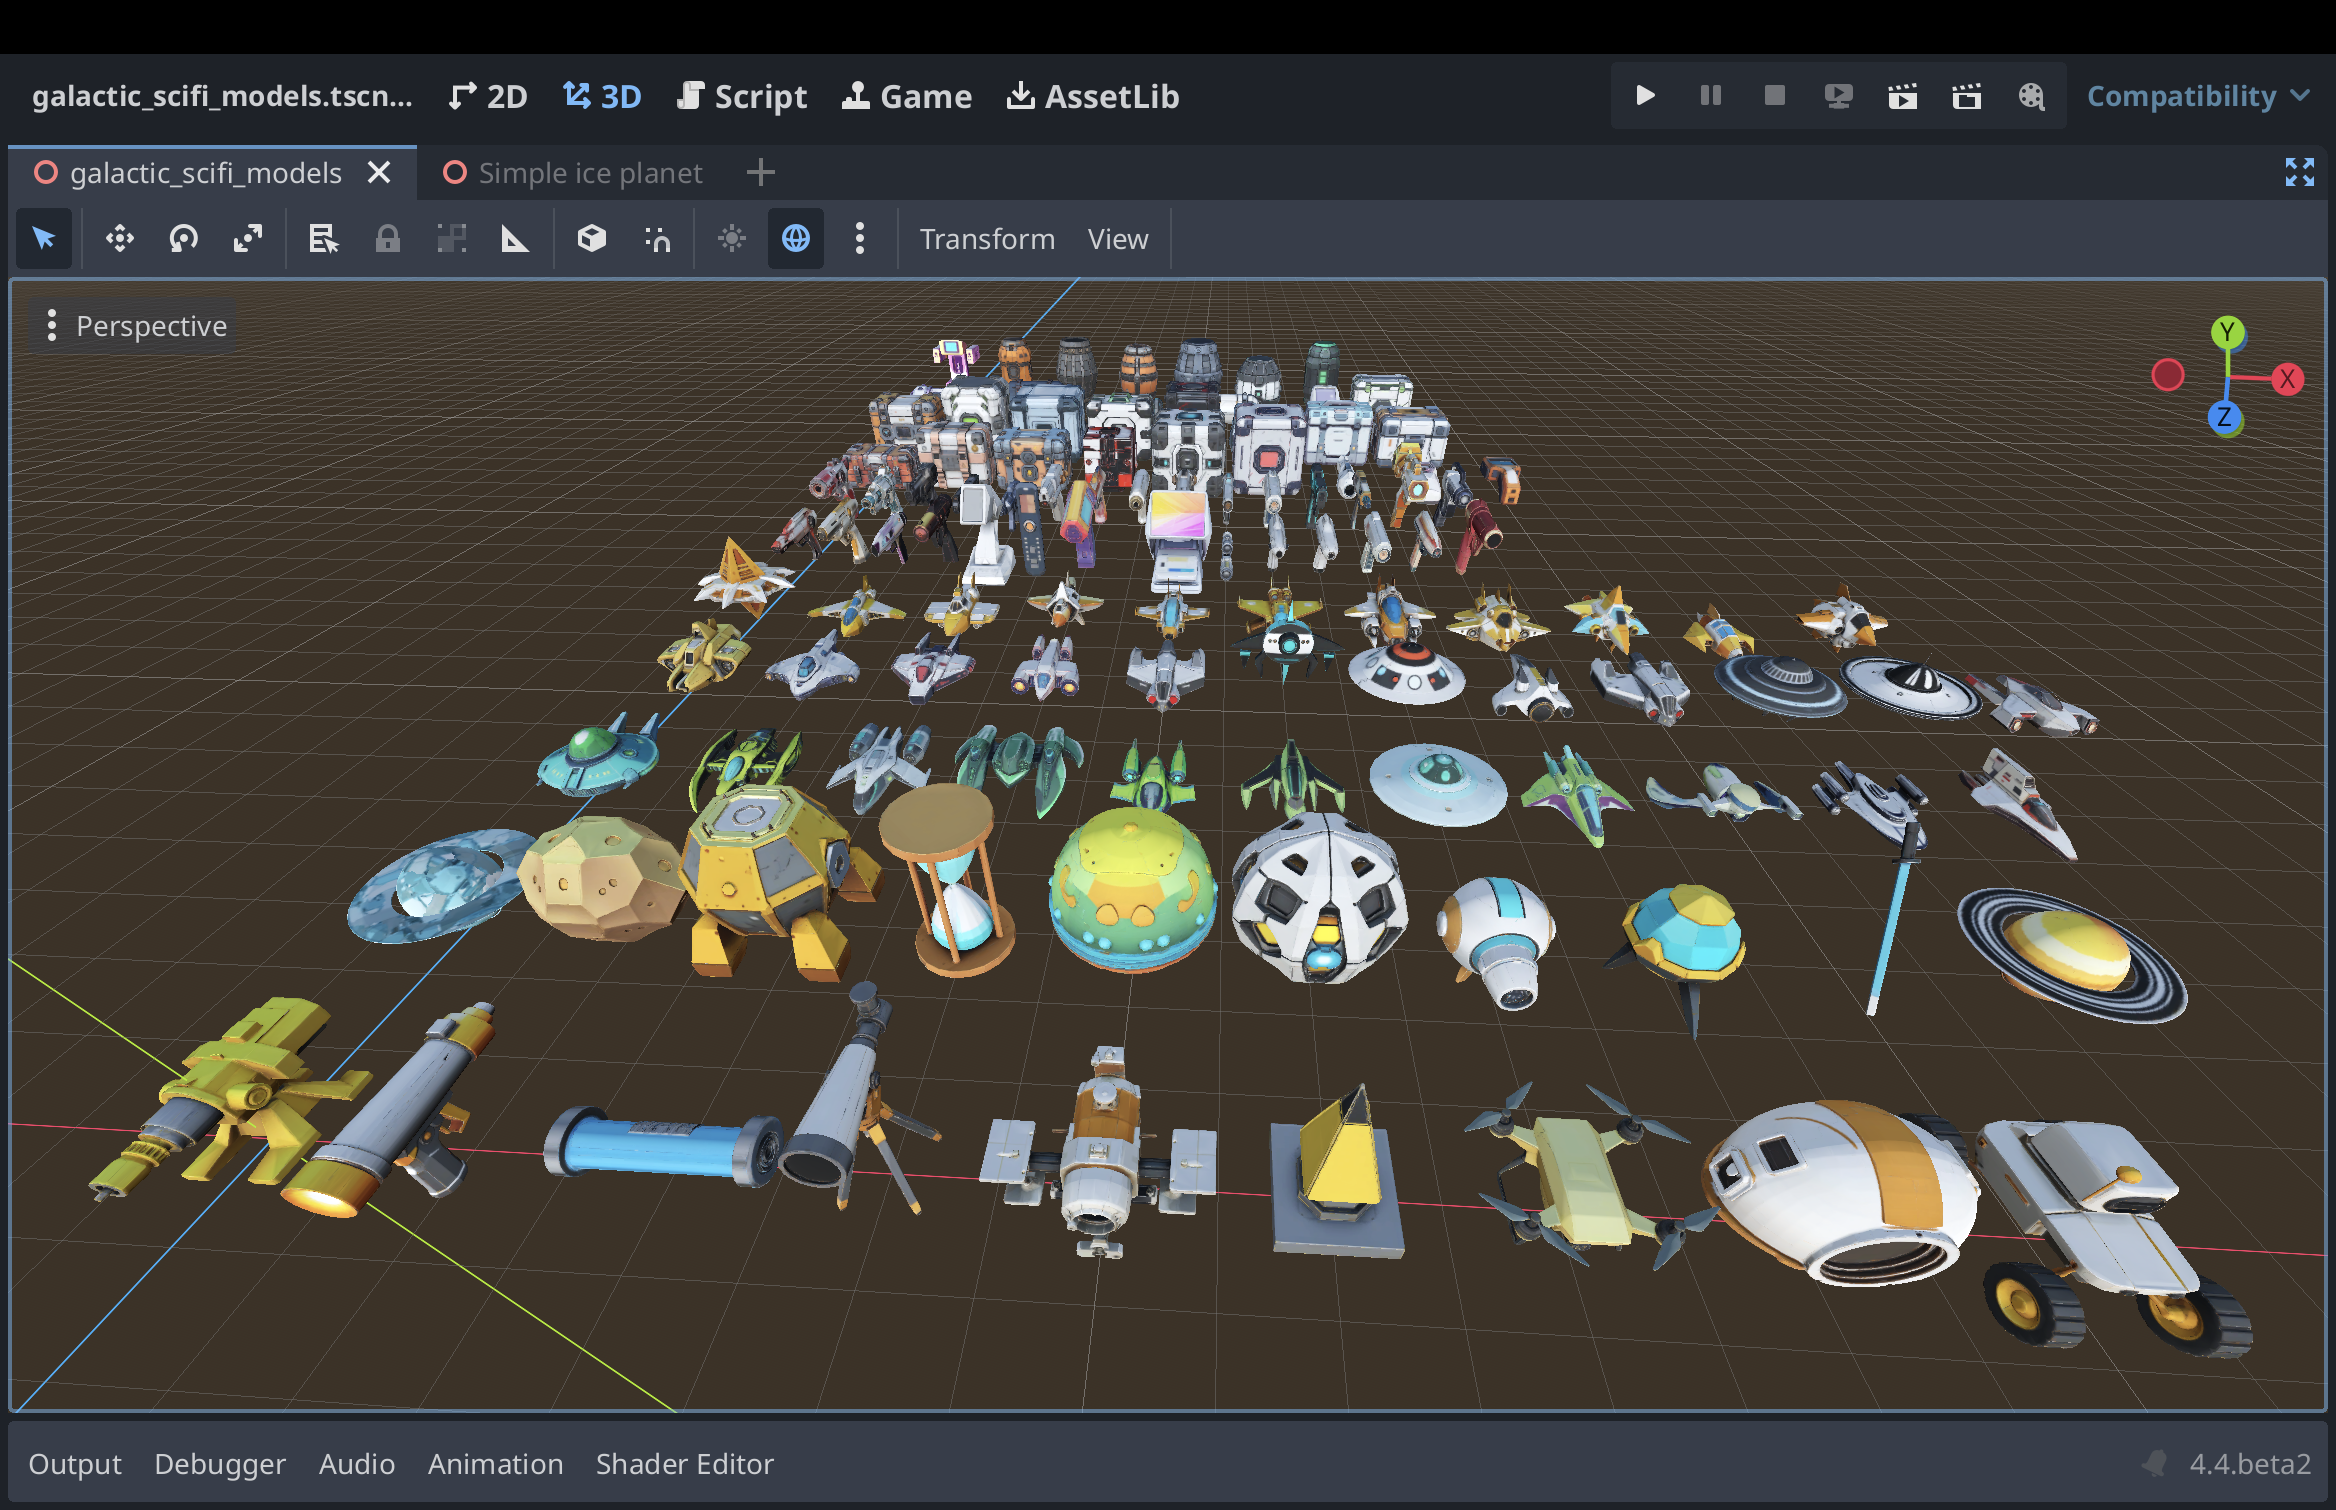
Task: Open the list of selectable nodes
Action: (x=324, y=239)
